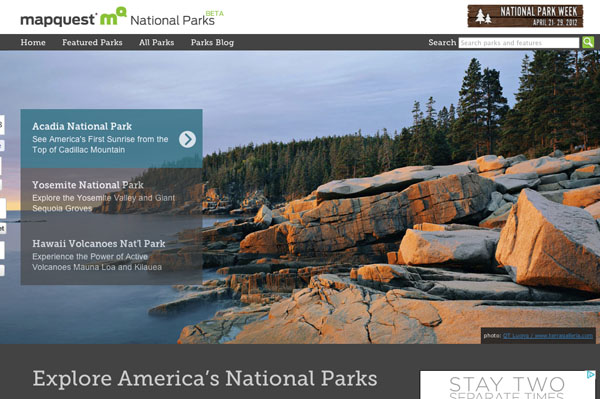Click the green magnifying glass search button
600x399 pixels.
tap(588, 42)
